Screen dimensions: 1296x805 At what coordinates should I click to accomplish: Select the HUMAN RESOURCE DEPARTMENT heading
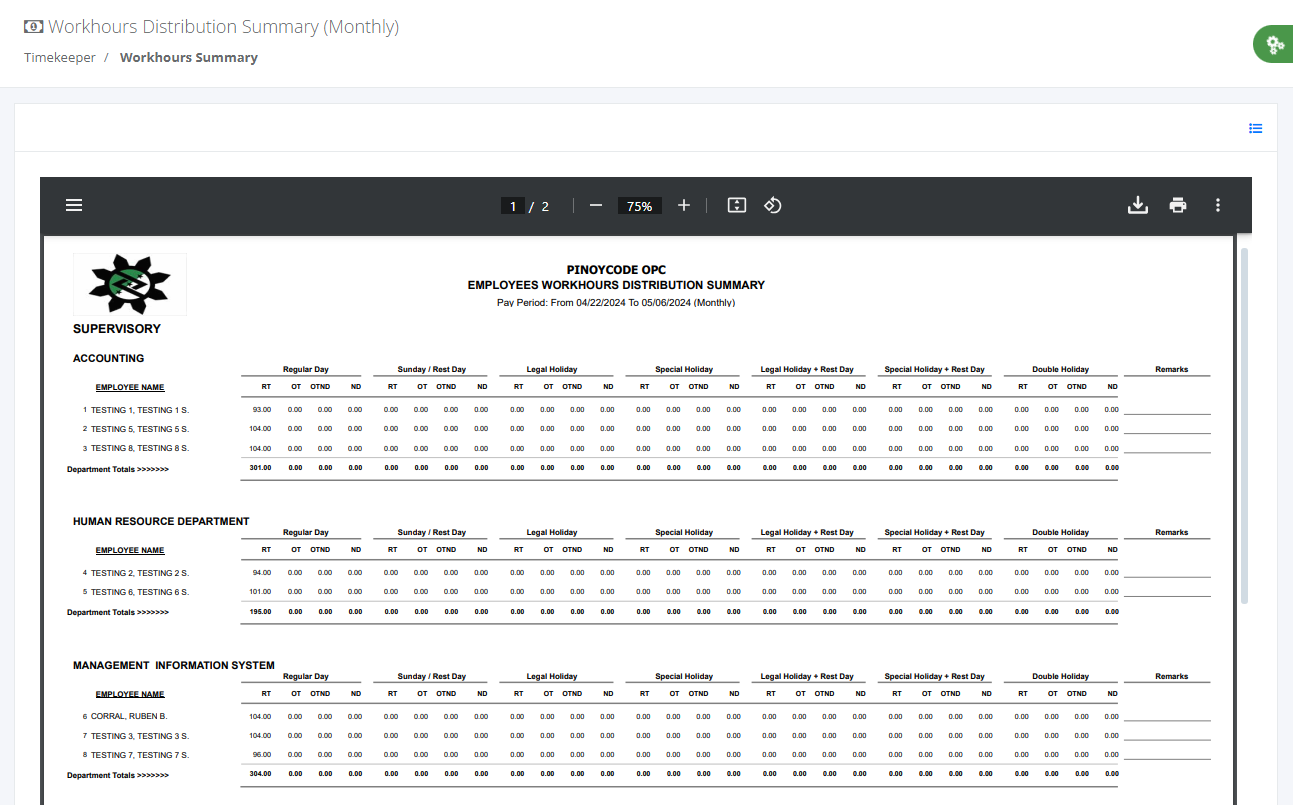[161, 521]
